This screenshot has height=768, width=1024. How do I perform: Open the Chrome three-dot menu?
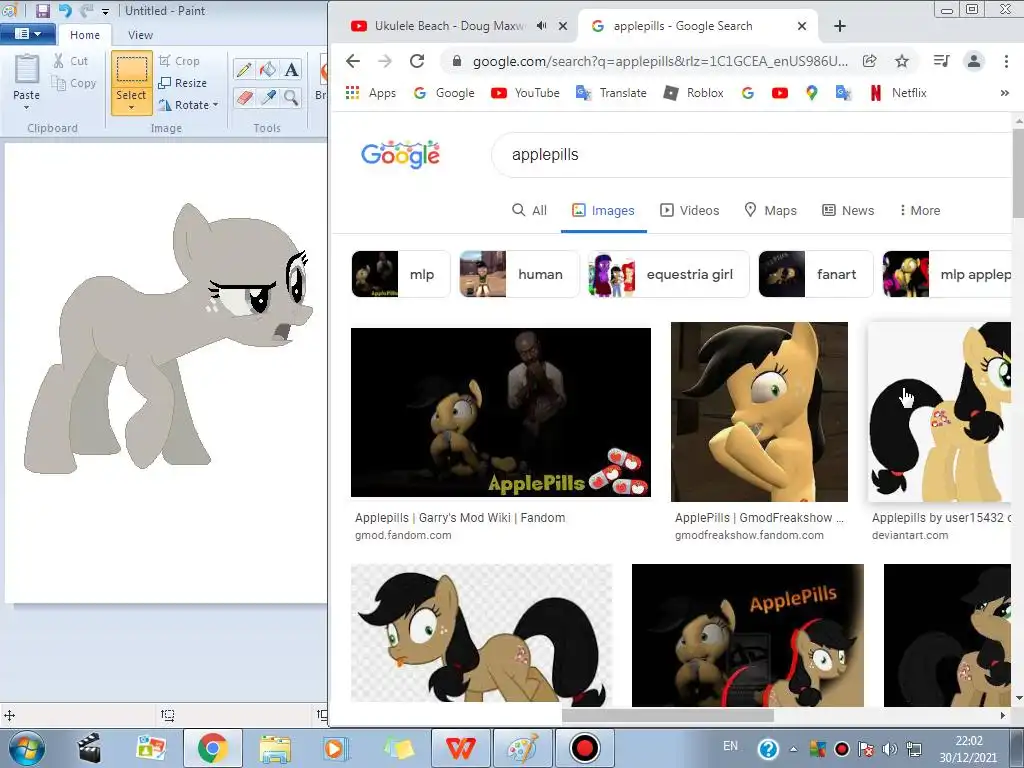tap(1006, 61)
